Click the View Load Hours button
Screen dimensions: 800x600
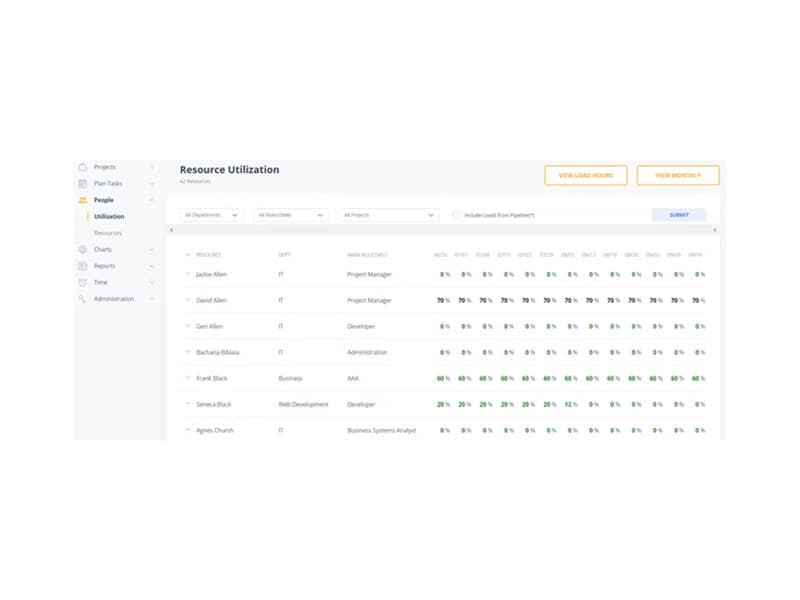585,176
